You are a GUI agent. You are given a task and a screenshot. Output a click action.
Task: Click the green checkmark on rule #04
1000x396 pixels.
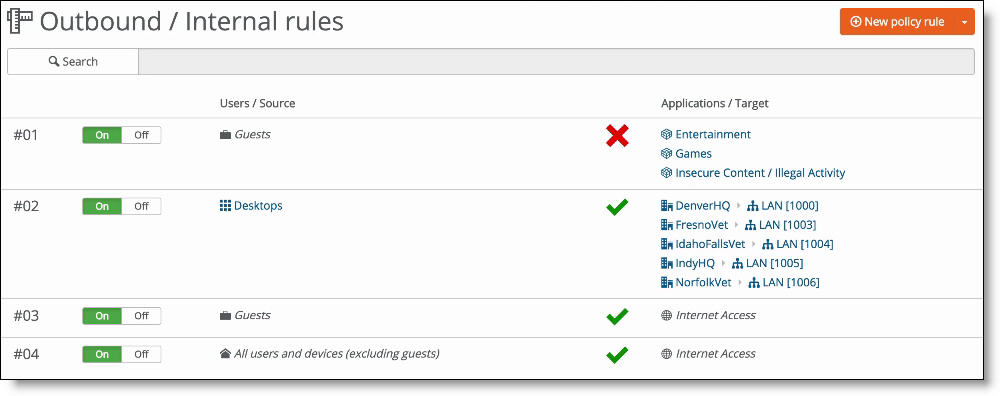pyautogui.click(x=617, y=355)
